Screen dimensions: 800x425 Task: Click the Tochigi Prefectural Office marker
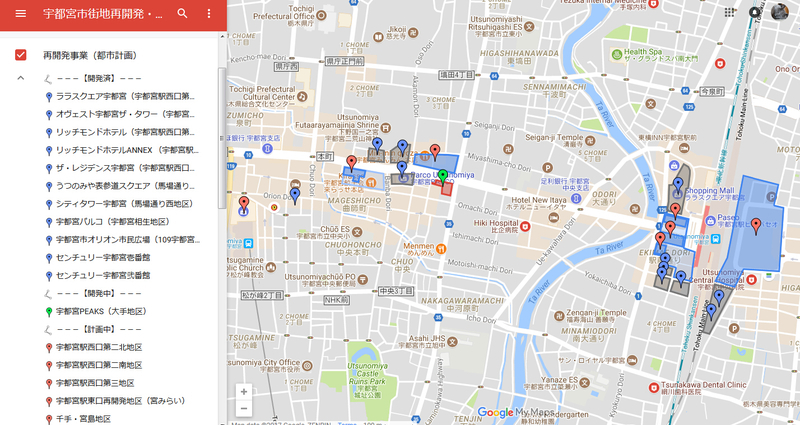pos(321,16)
